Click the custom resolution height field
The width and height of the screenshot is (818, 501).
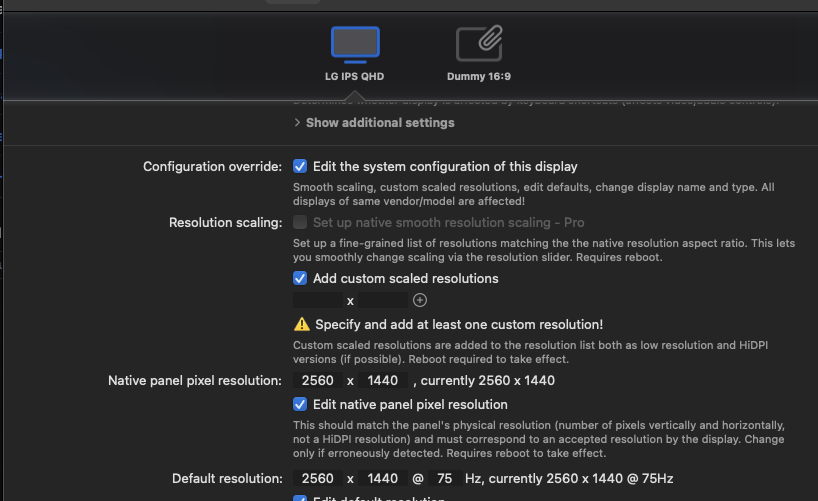click(382, 300)
